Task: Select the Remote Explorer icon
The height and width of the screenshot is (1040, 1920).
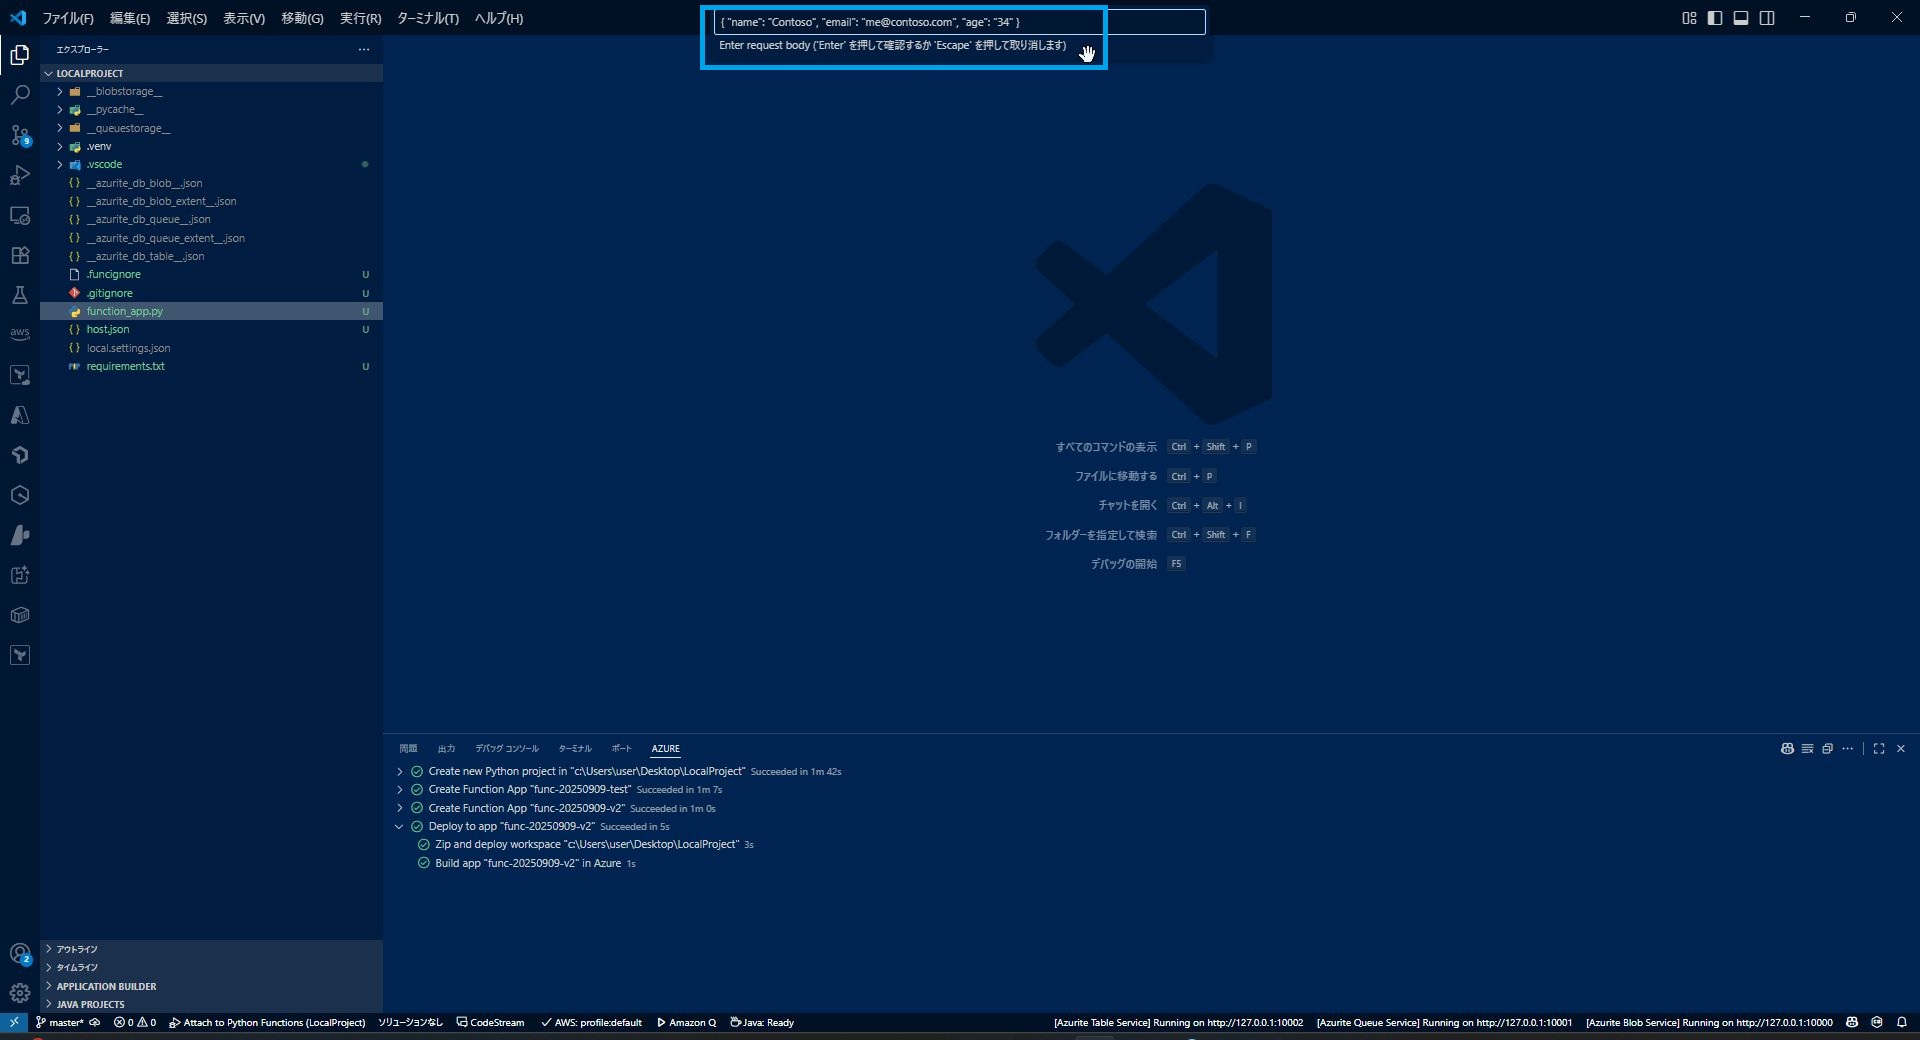Action: point(20,215)
